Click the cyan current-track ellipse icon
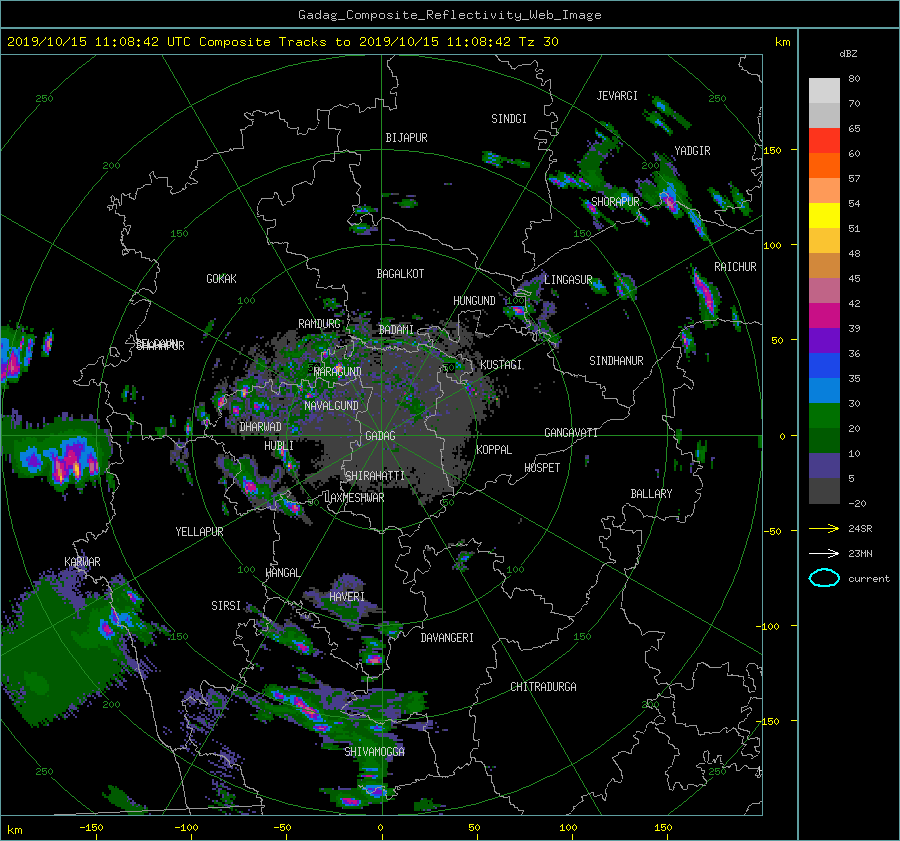The width and height of the screenshot is (900, 841). click(x=824, y=578)
